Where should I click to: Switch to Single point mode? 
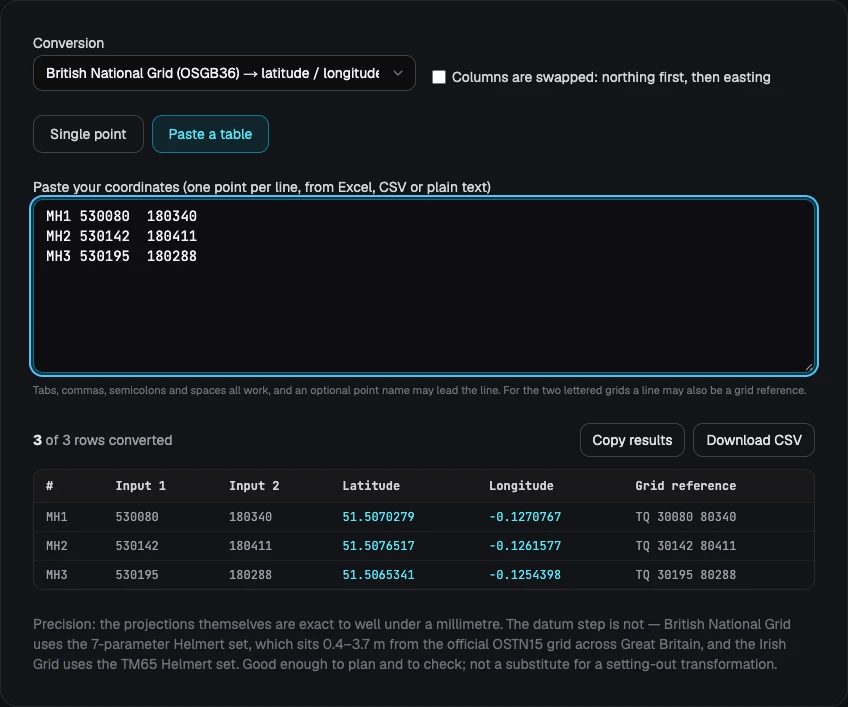[x=88, y=134]
